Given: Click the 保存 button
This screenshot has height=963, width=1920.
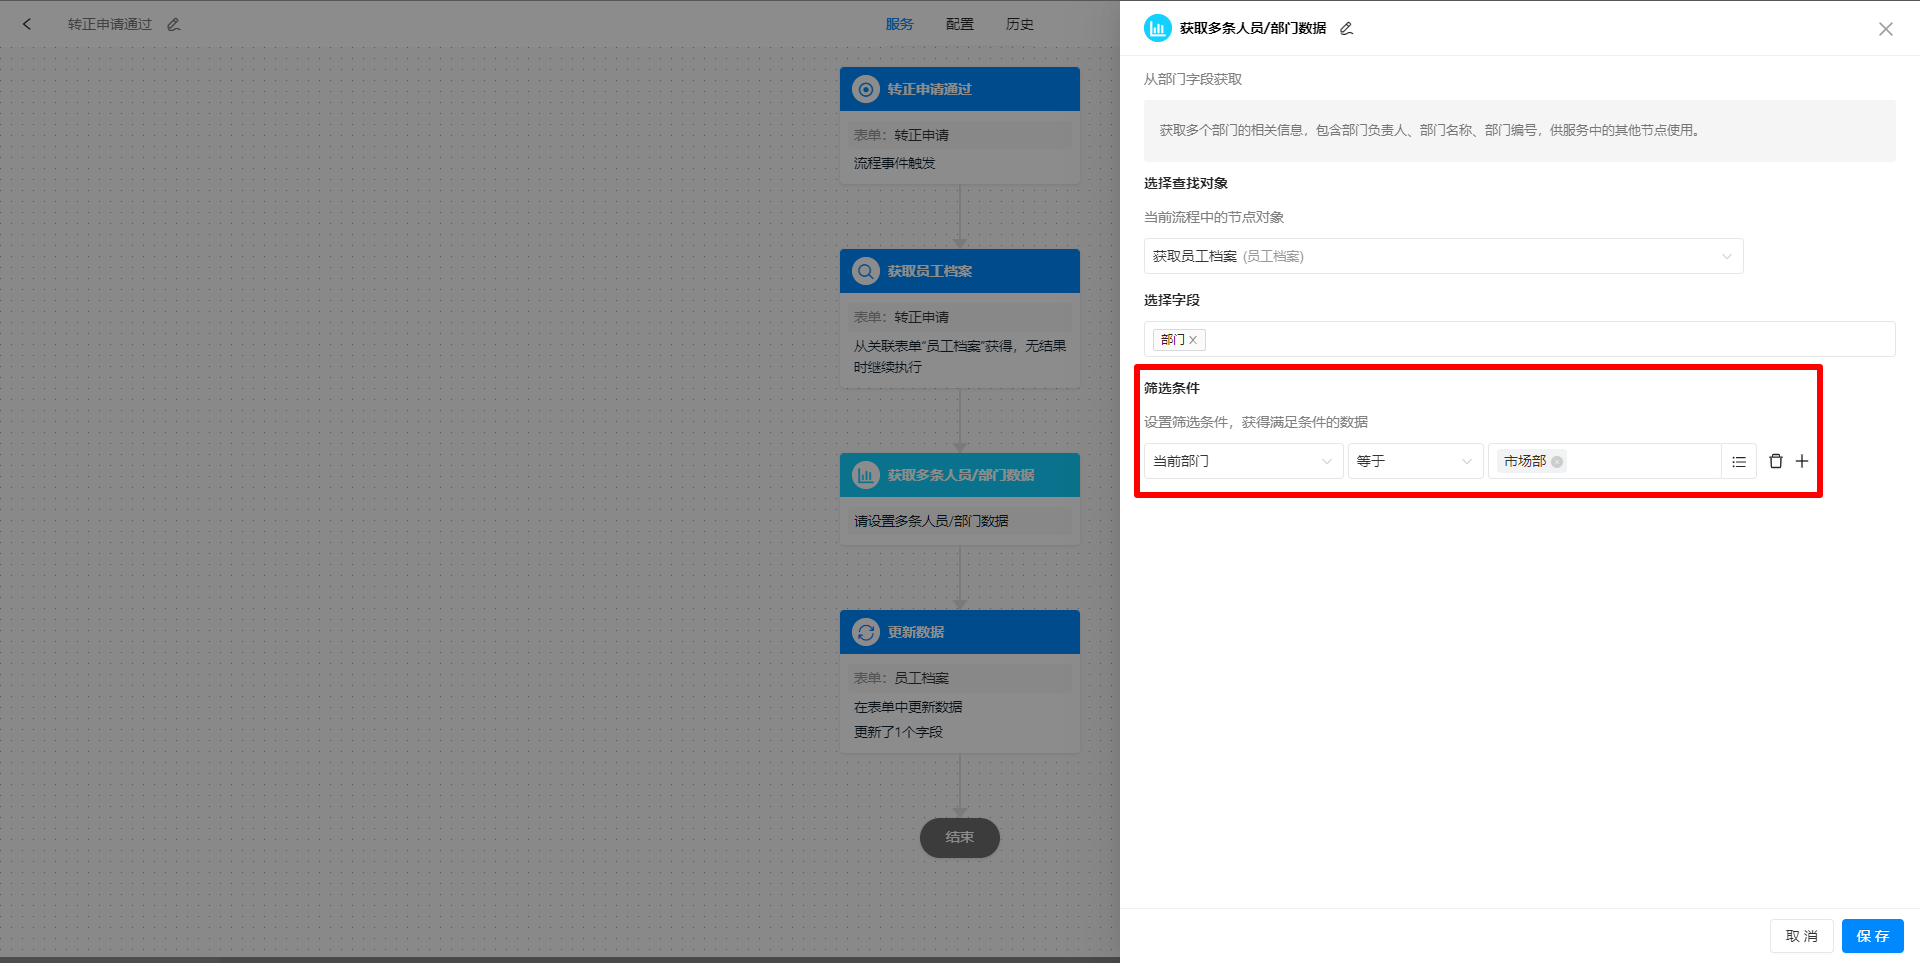Looking at the screenshot, I should coord(1872,936).
